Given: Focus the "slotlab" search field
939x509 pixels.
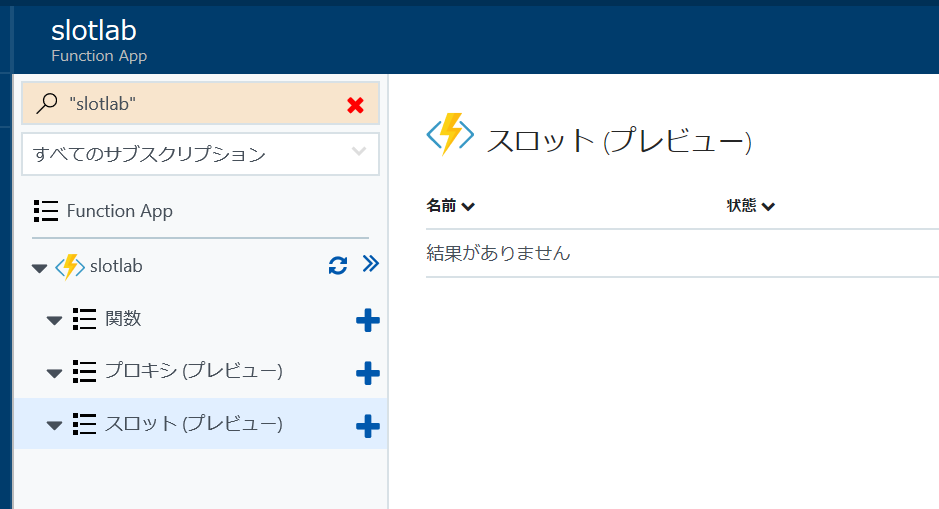Looking at the screenshot, I should (201, 104).
